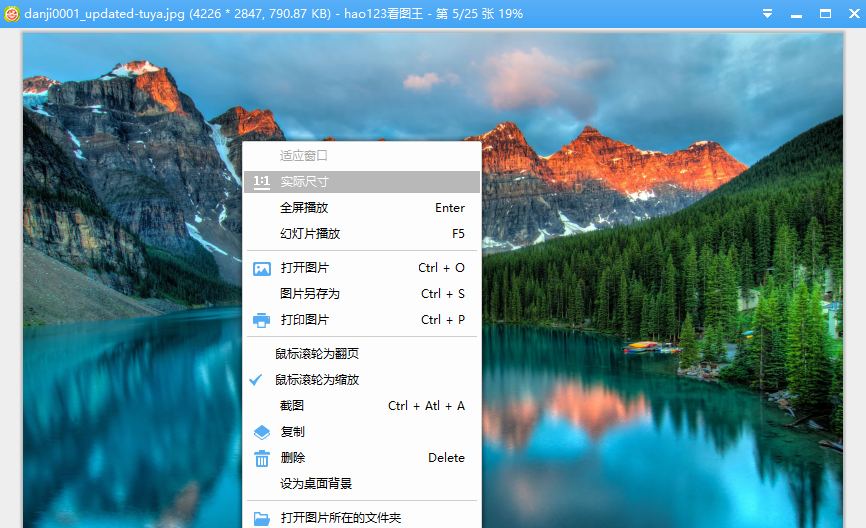866x528 pixels.
Task: Click the Delete shortcut label
Action: (446, 457)
